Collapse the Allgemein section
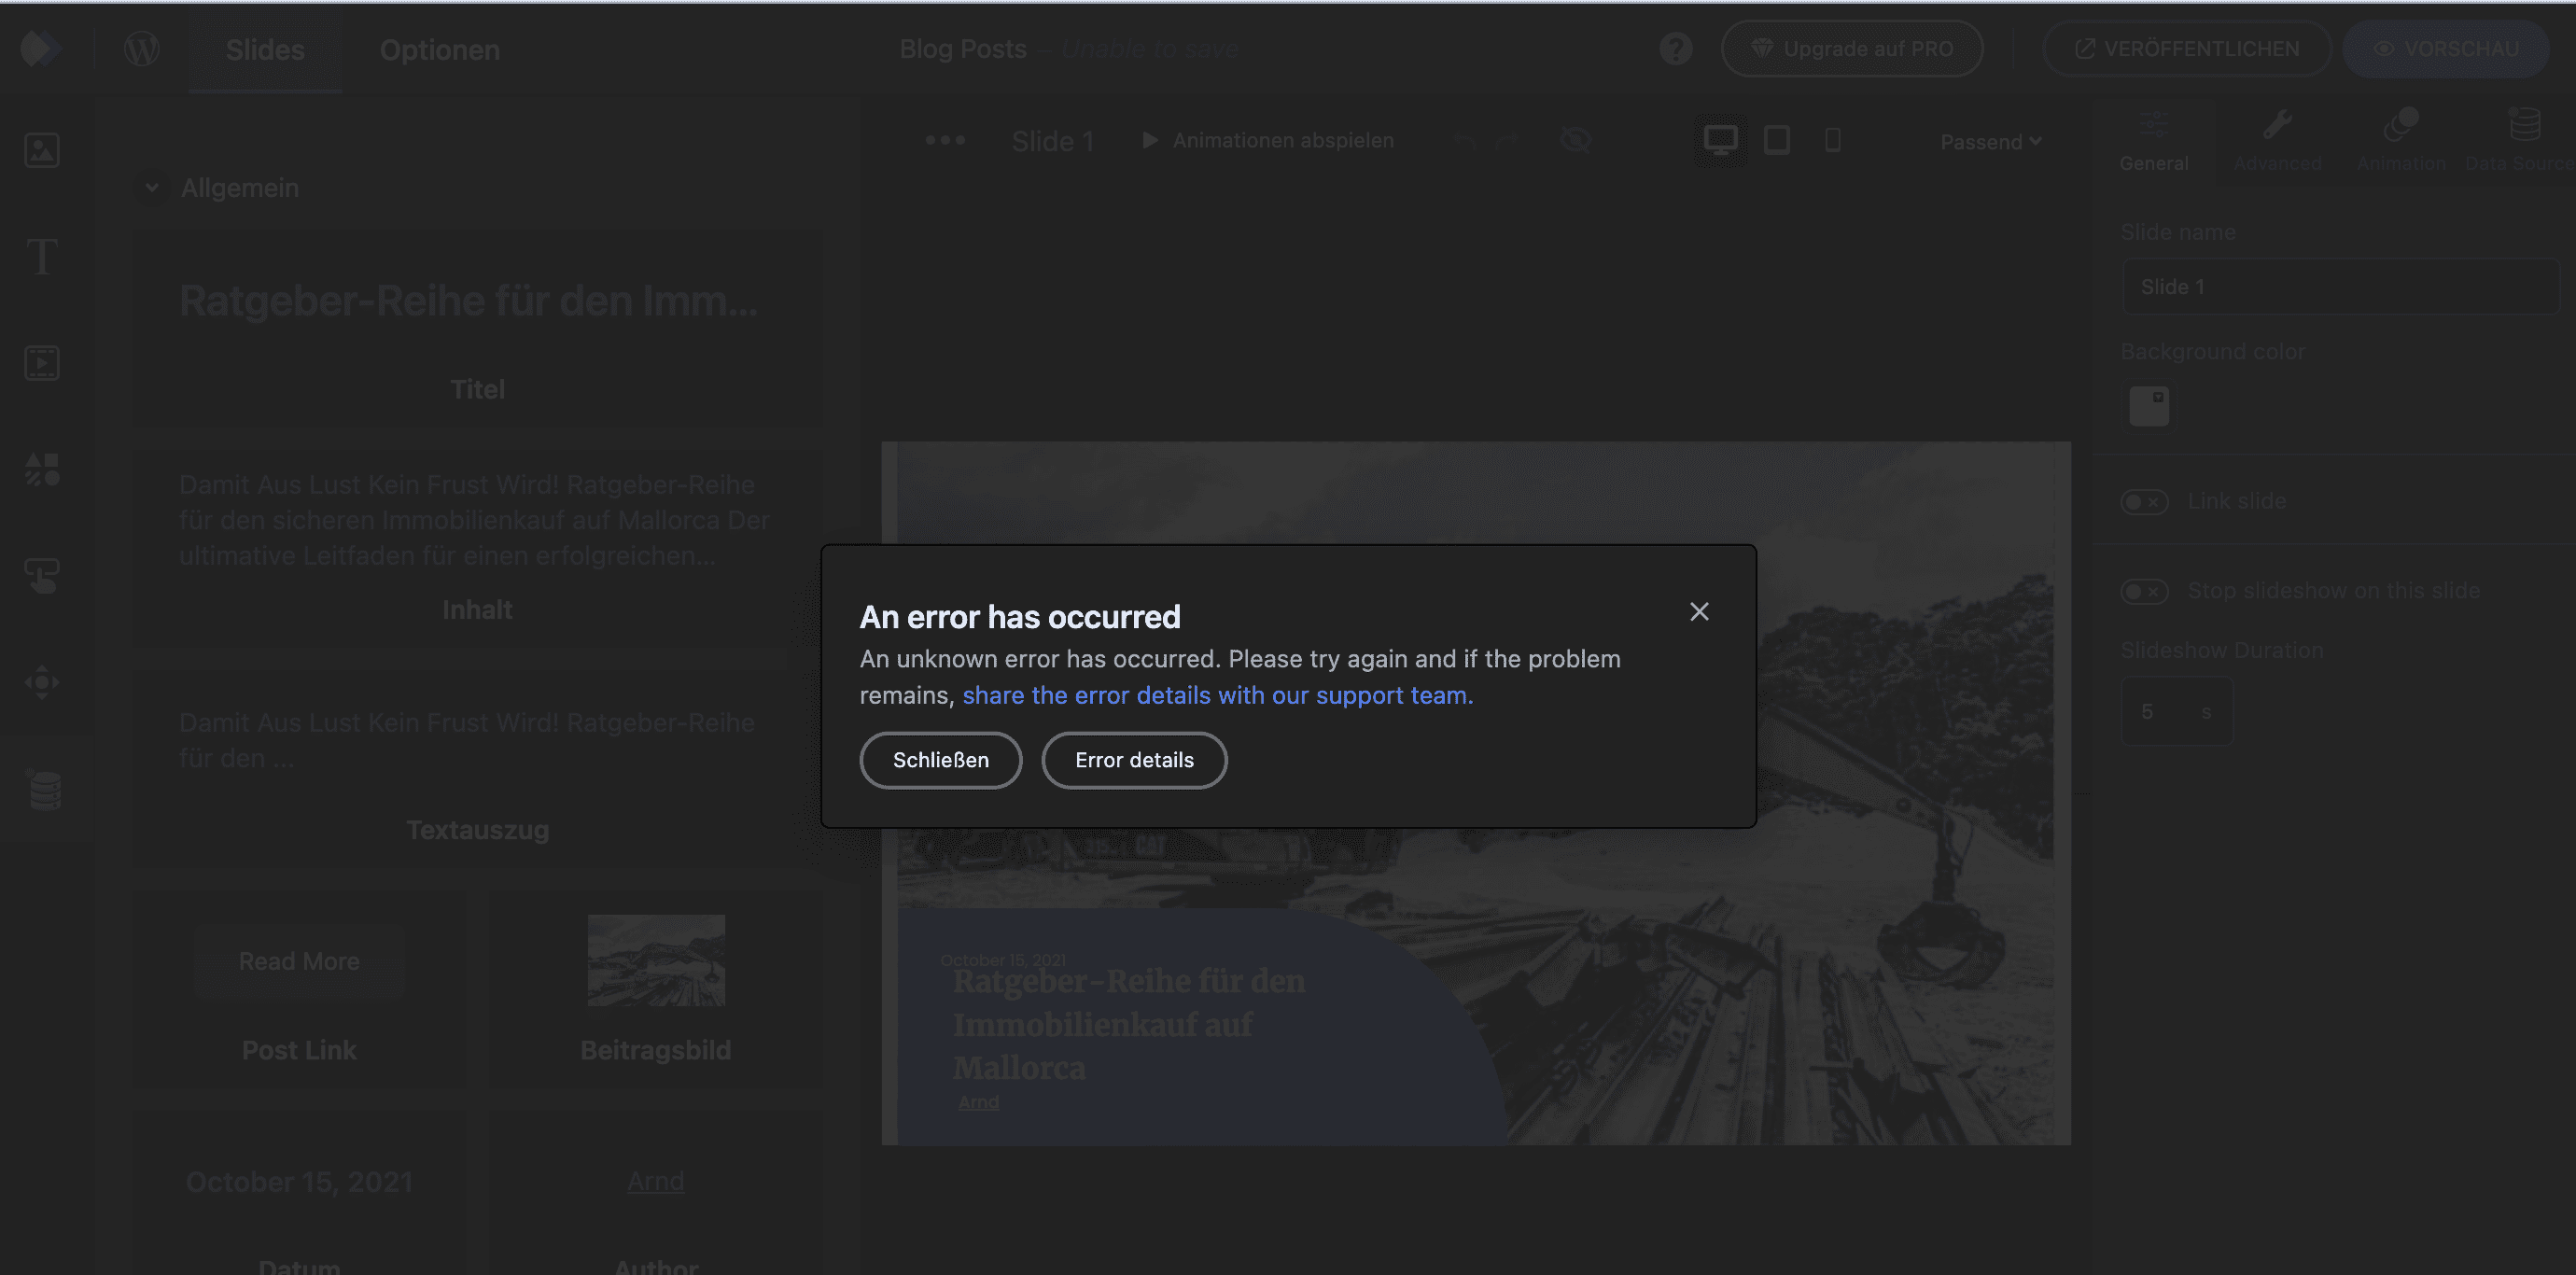Viewport: 2576px width, 1275px height. (x=152, y=187)
